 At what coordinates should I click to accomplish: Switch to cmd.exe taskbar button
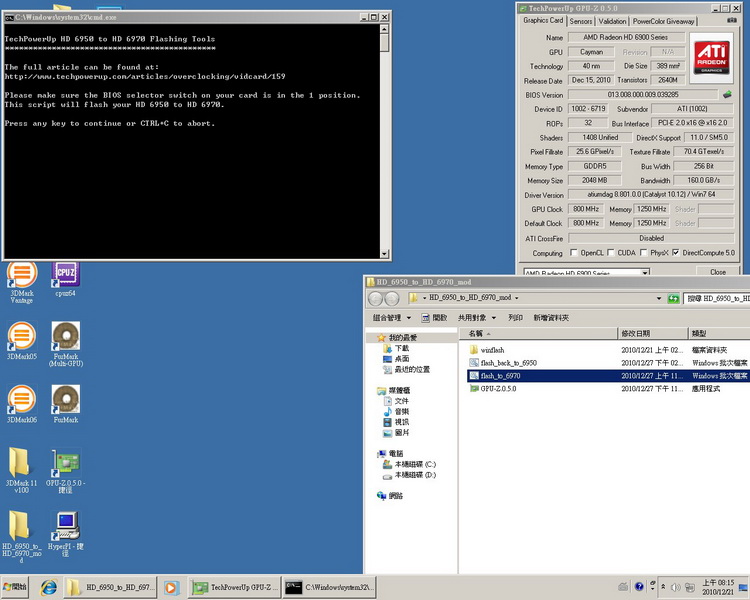330,587
